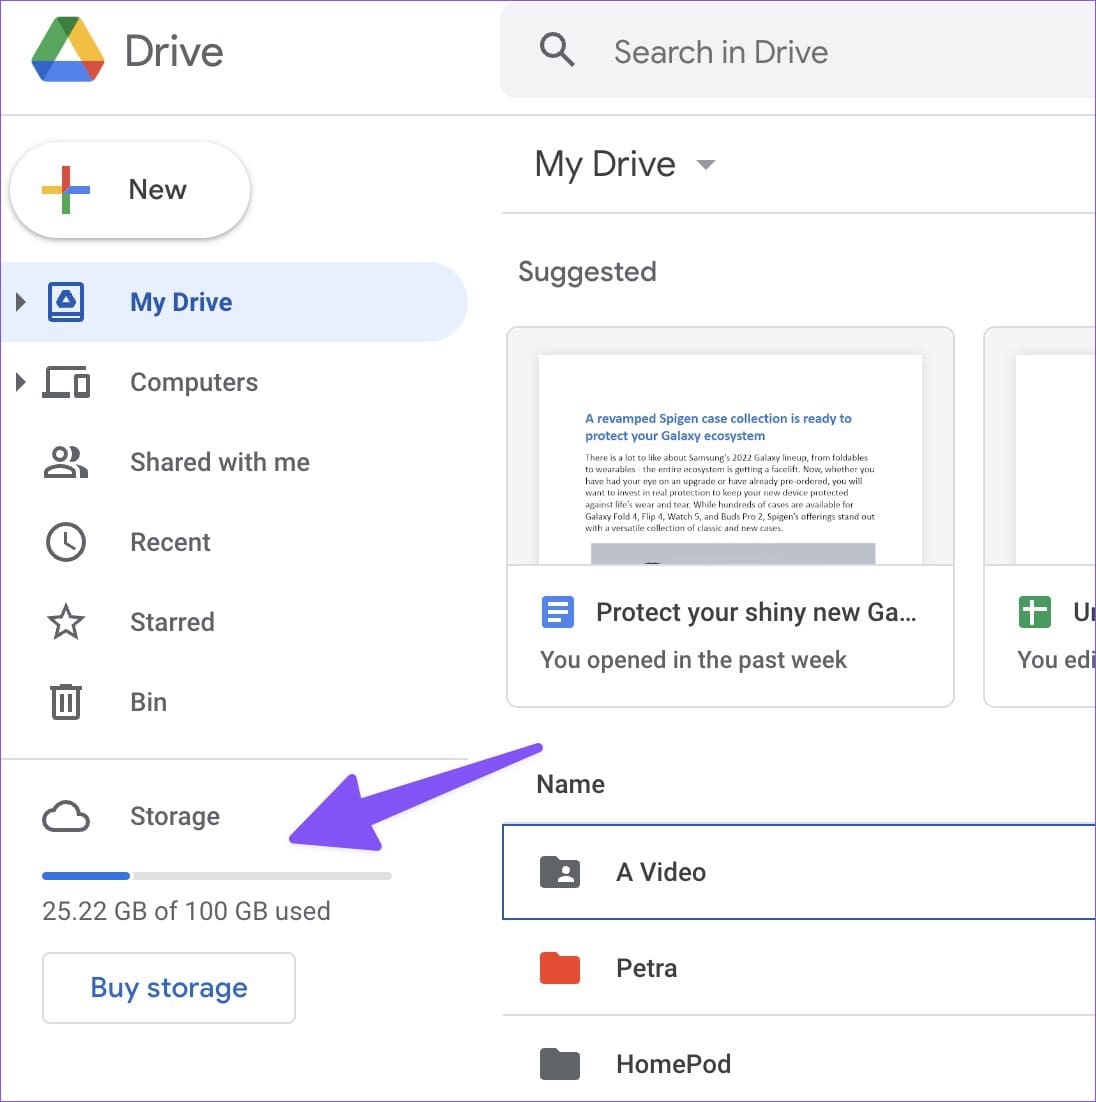Open Shared with me section
Image resolution: width=1096 pixels, height=1102 pixels.
[x=219, y=462]
